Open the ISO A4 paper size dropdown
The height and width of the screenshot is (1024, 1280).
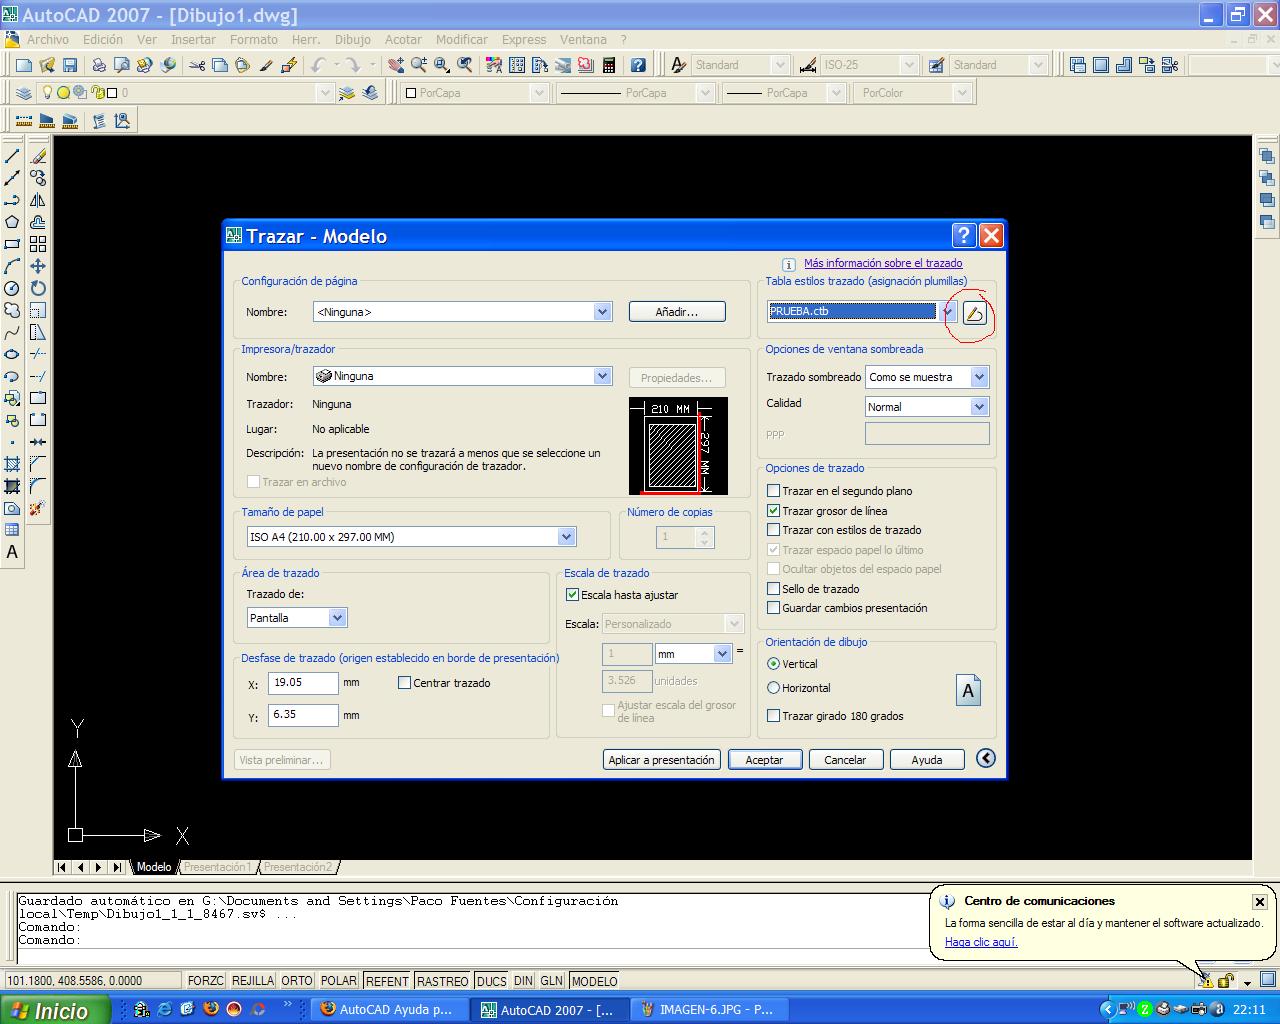tap(566, 537)
